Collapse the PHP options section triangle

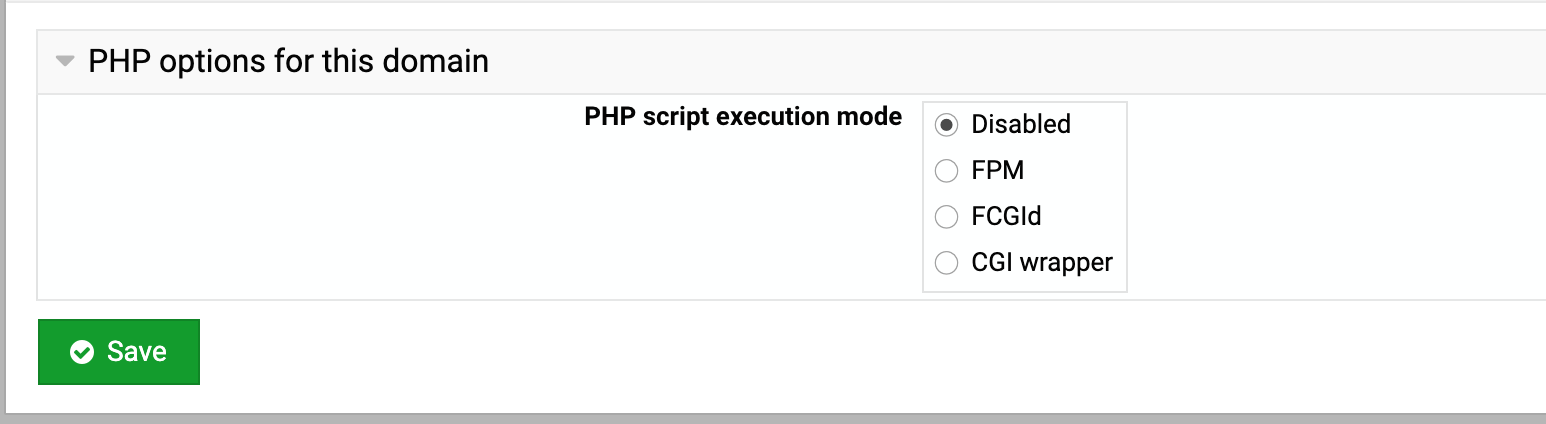65,62
